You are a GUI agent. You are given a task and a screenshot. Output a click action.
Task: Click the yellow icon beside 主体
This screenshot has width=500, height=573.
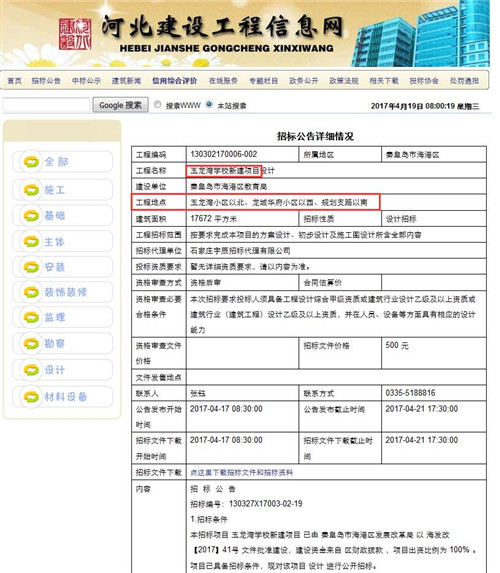point(31,242)
